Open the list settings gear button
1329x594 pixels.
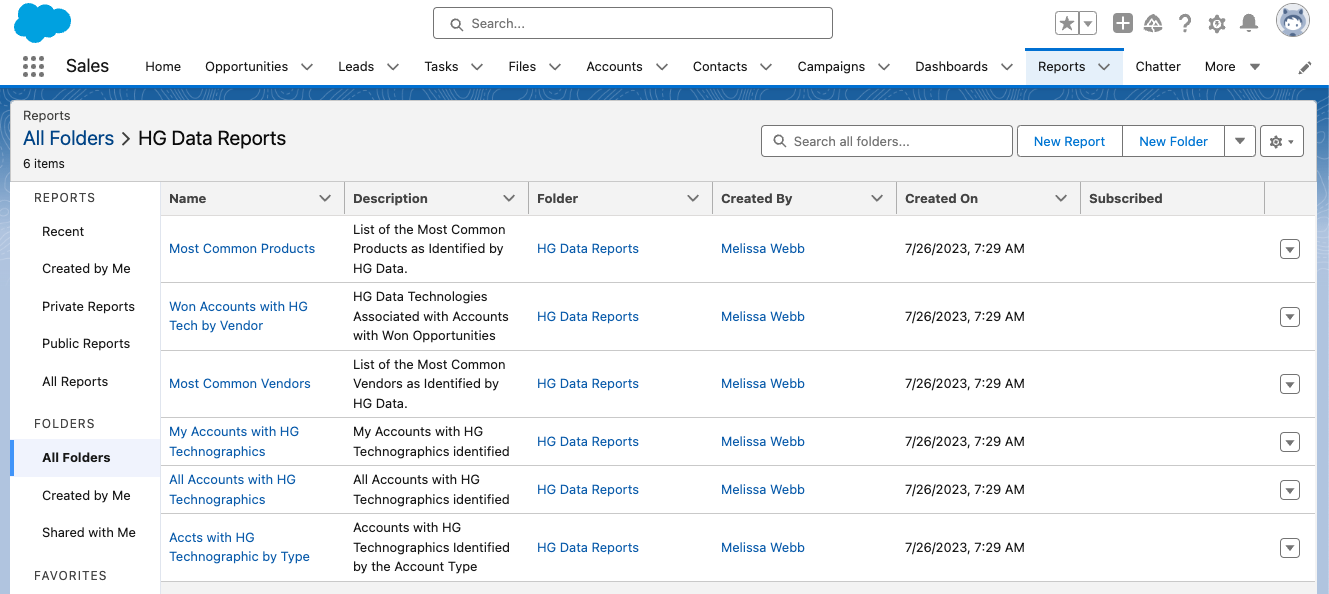(x=1282, y=141)
